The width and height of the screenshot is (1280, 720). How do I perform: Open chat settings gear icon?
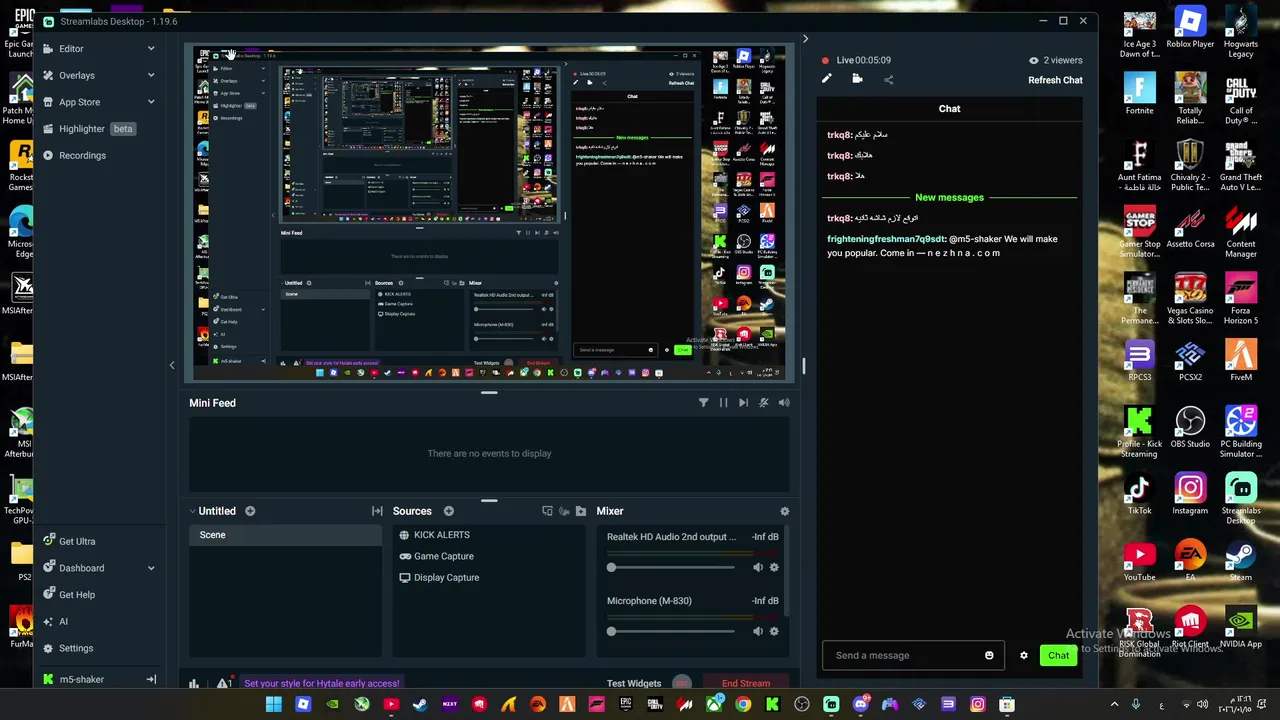(x=1023, y=656)
